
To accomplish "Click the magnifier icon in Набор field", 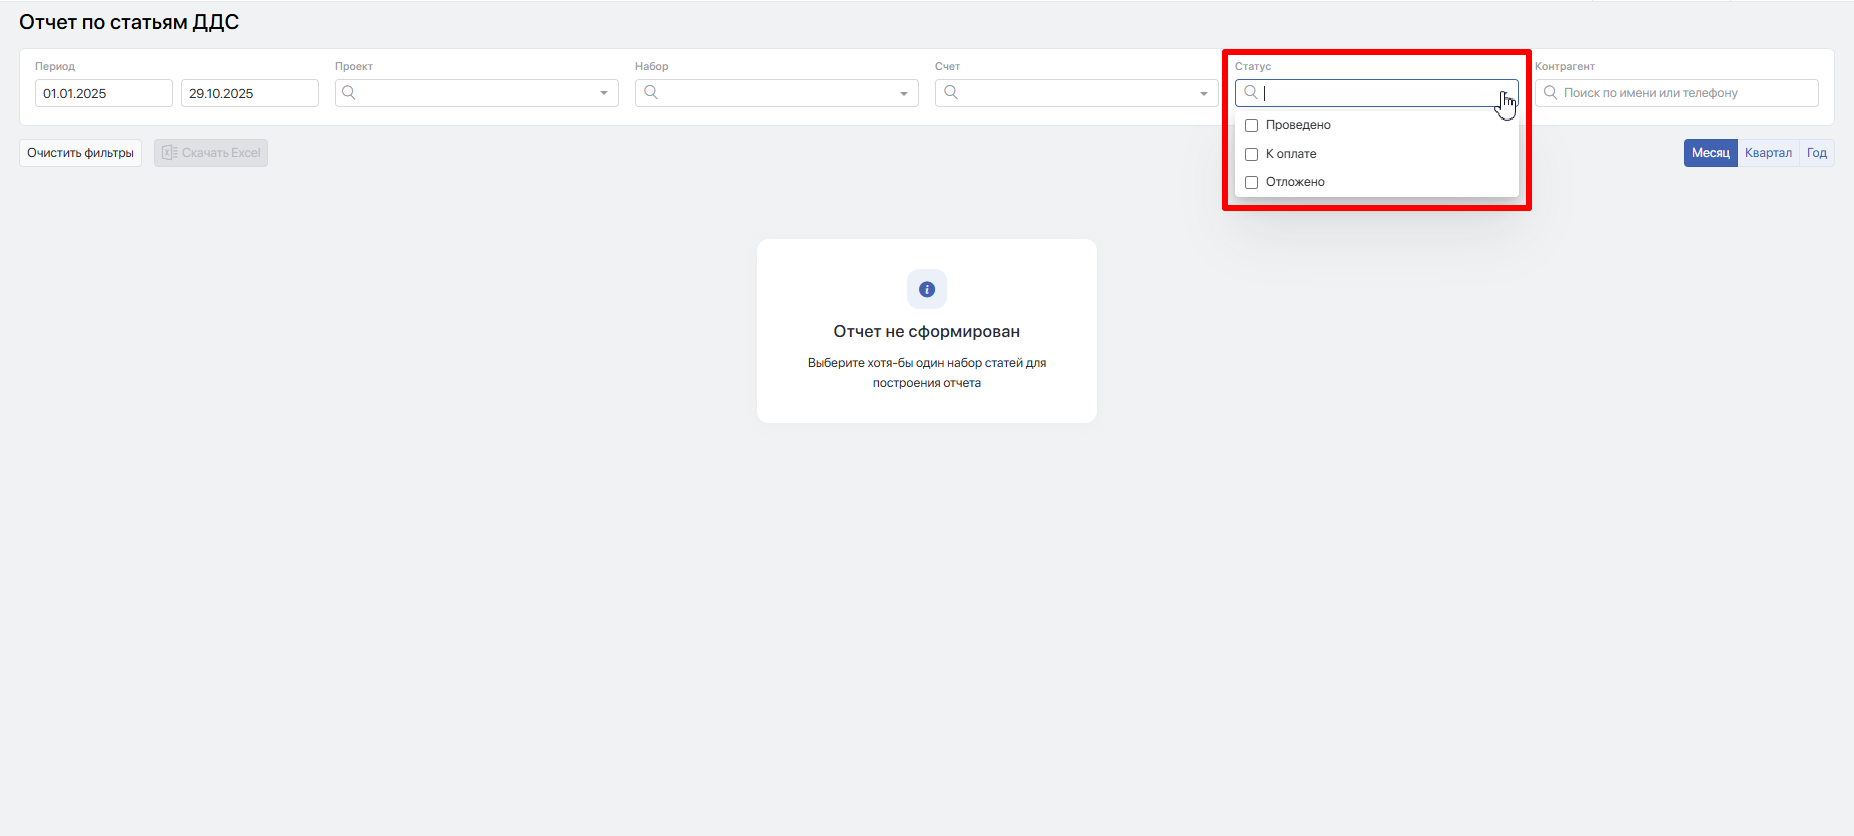I will (x=651, y=93).
